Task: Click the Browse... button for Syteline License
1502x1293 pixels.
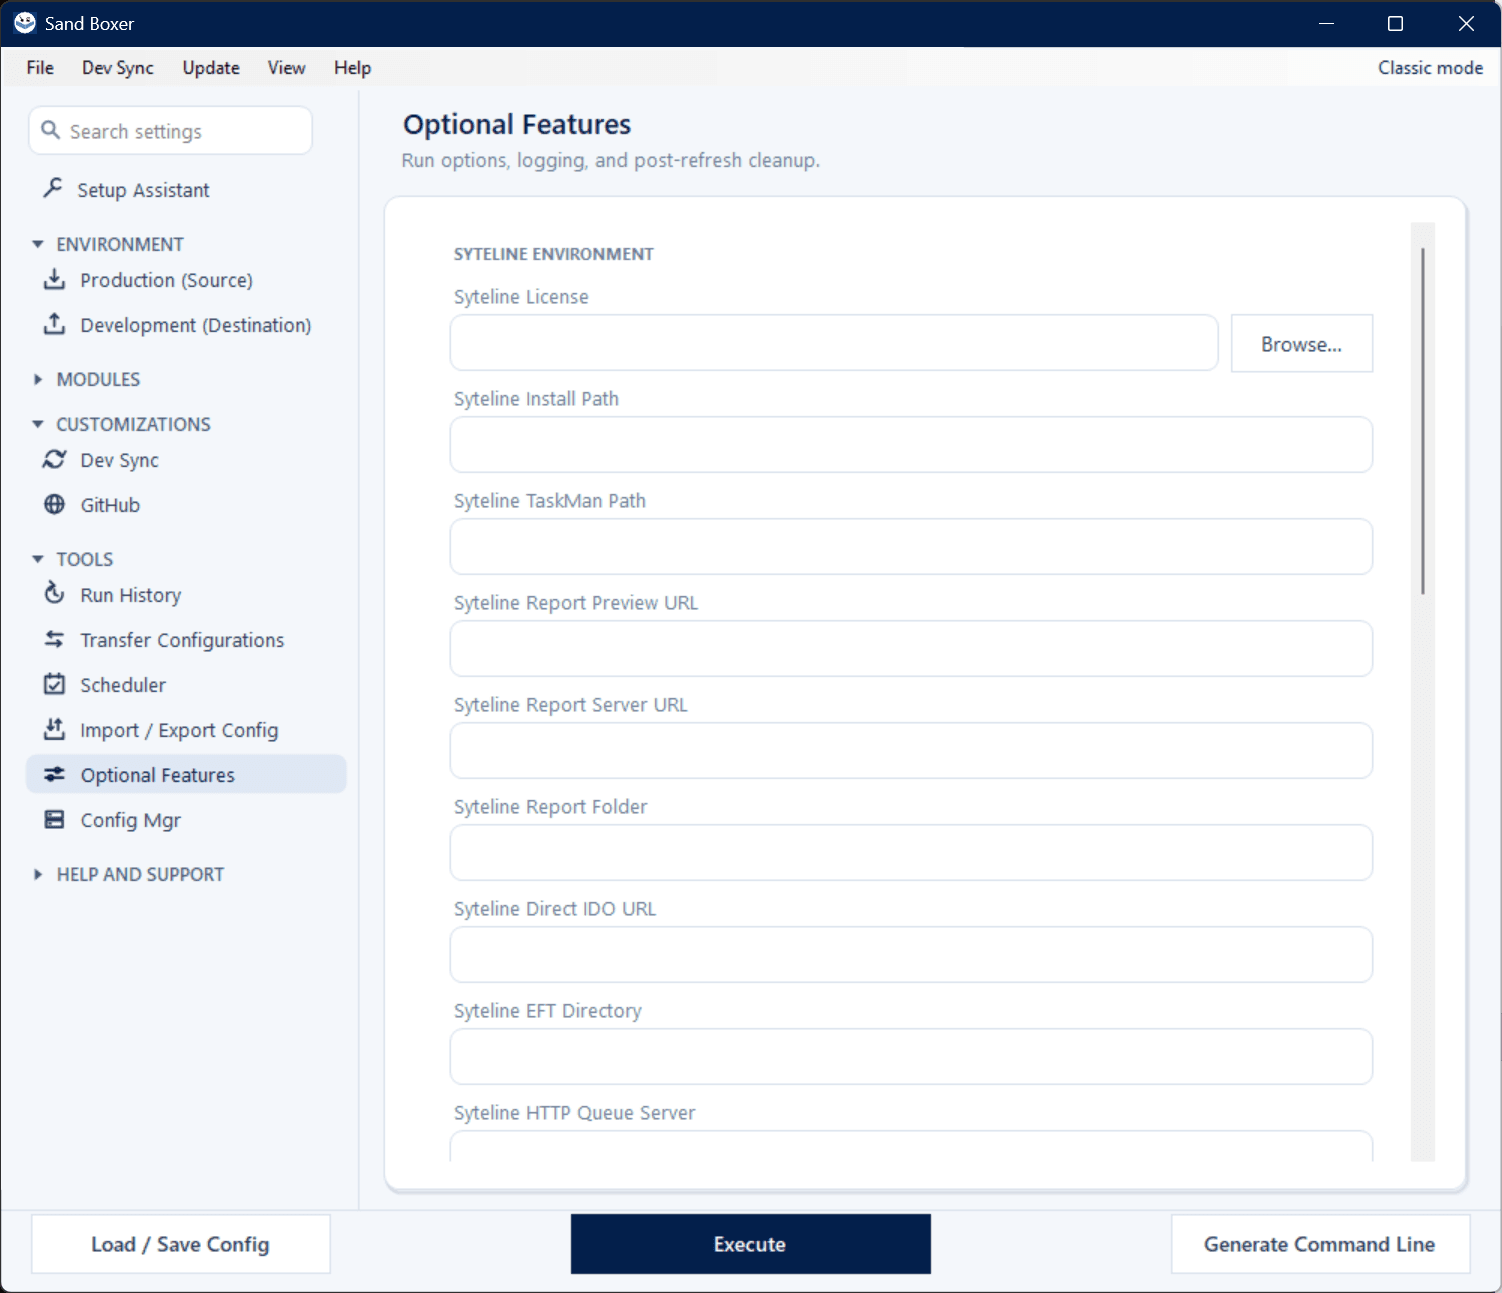Action: pyautogui.click(x=1301, y=344)
